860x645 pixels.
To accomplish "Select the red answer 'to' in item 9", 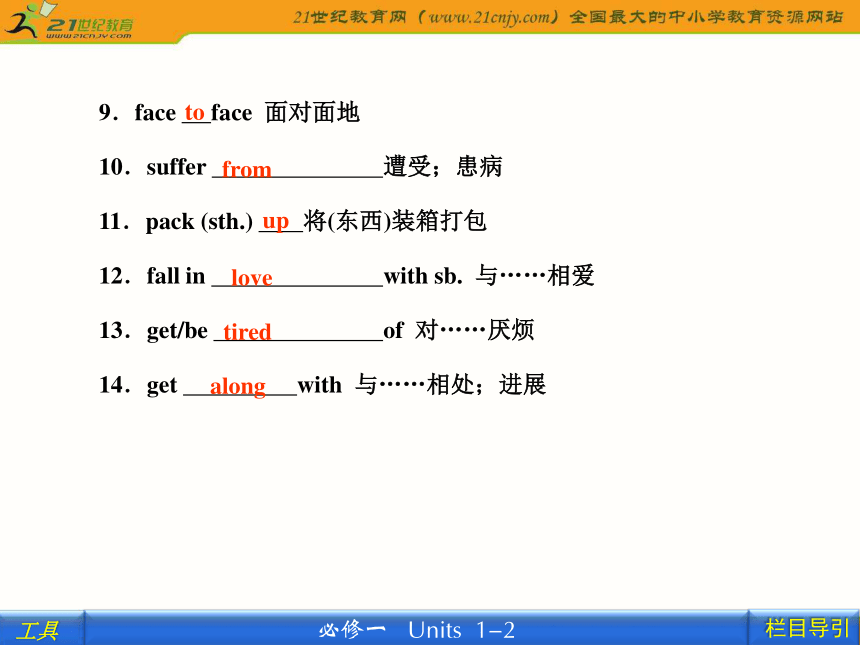I will pos(195,113).
